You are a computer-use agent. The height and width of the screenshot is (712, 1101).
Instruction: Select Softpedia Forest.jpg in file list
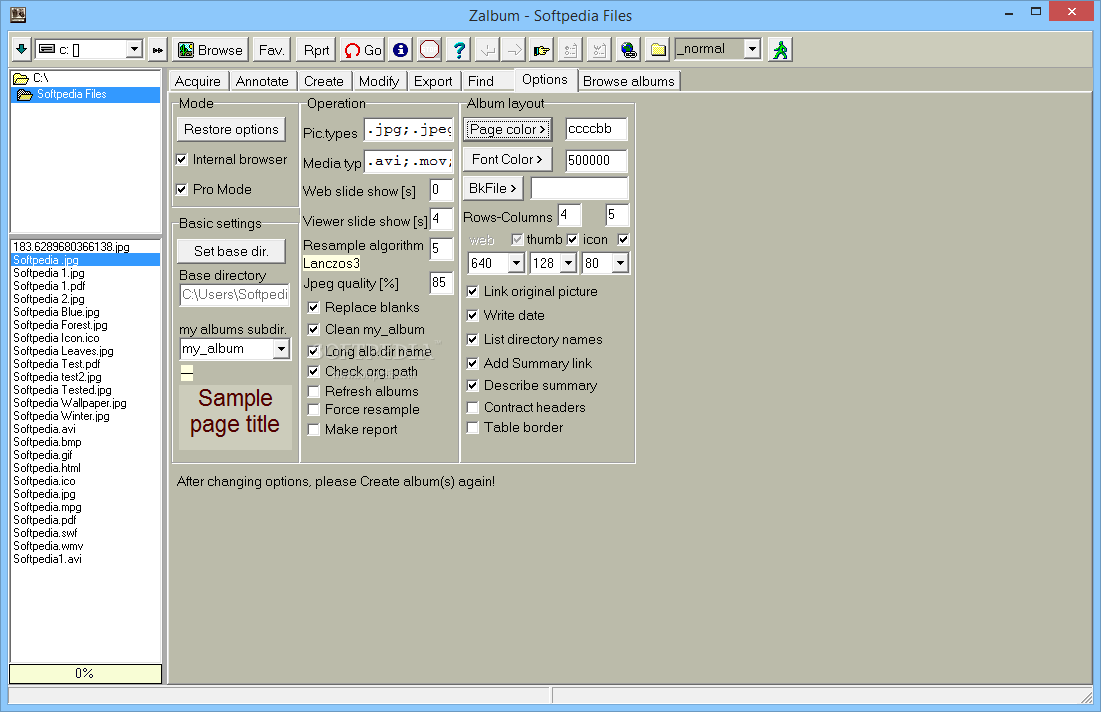pos(60,325)
